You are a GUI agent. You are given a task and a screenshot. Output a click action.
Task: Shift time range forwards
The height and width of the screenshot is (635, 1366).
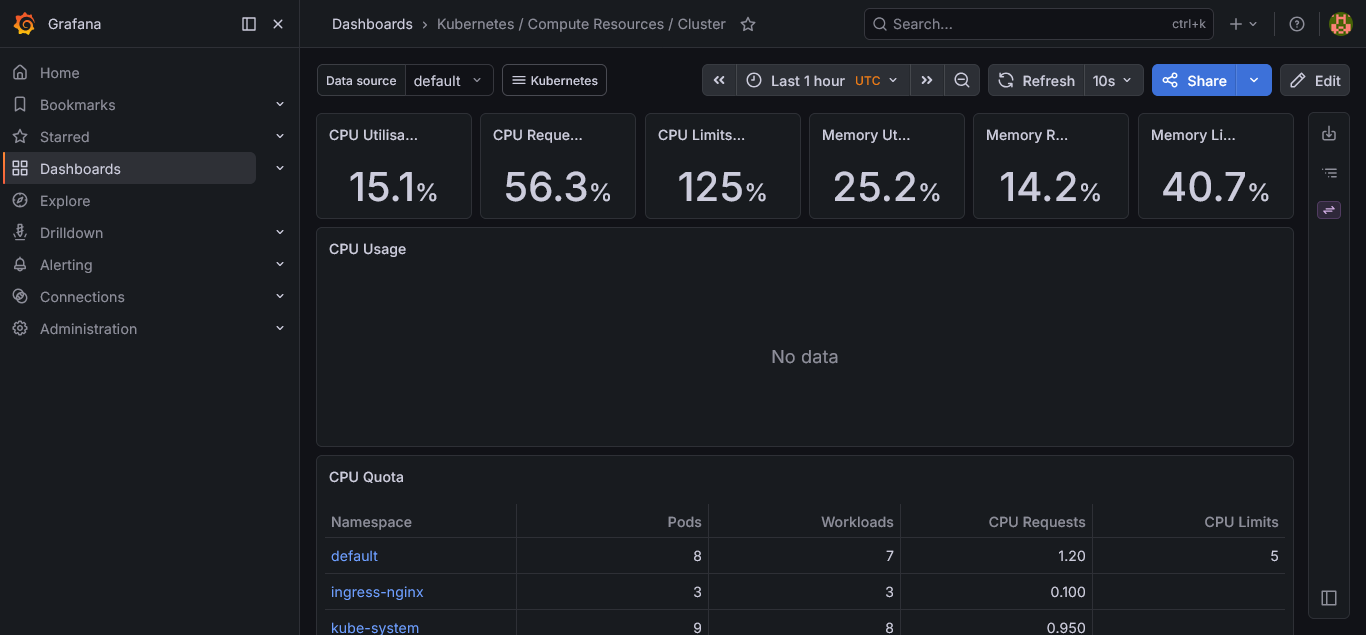[x=927, y=81]
